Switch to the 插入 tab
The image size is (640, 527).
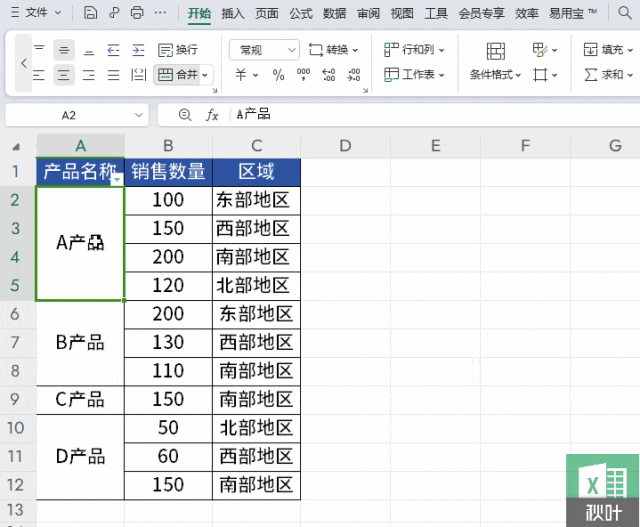(233, 13)
